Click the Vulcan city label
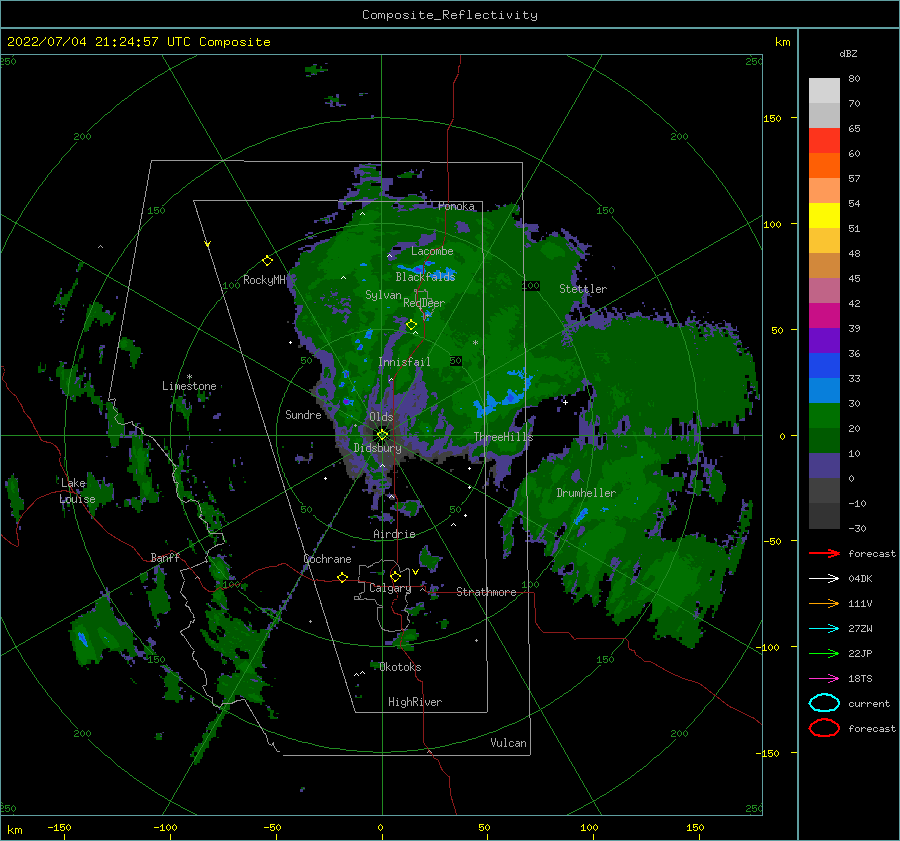900x841 pixels. pos(509,743)
